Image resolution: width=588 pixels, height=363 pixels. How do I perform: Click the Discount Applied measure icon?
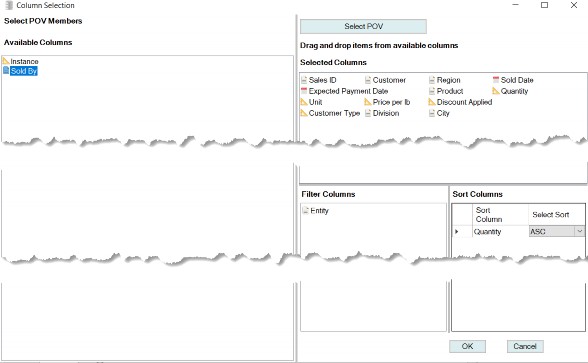[x=432, y=102]
